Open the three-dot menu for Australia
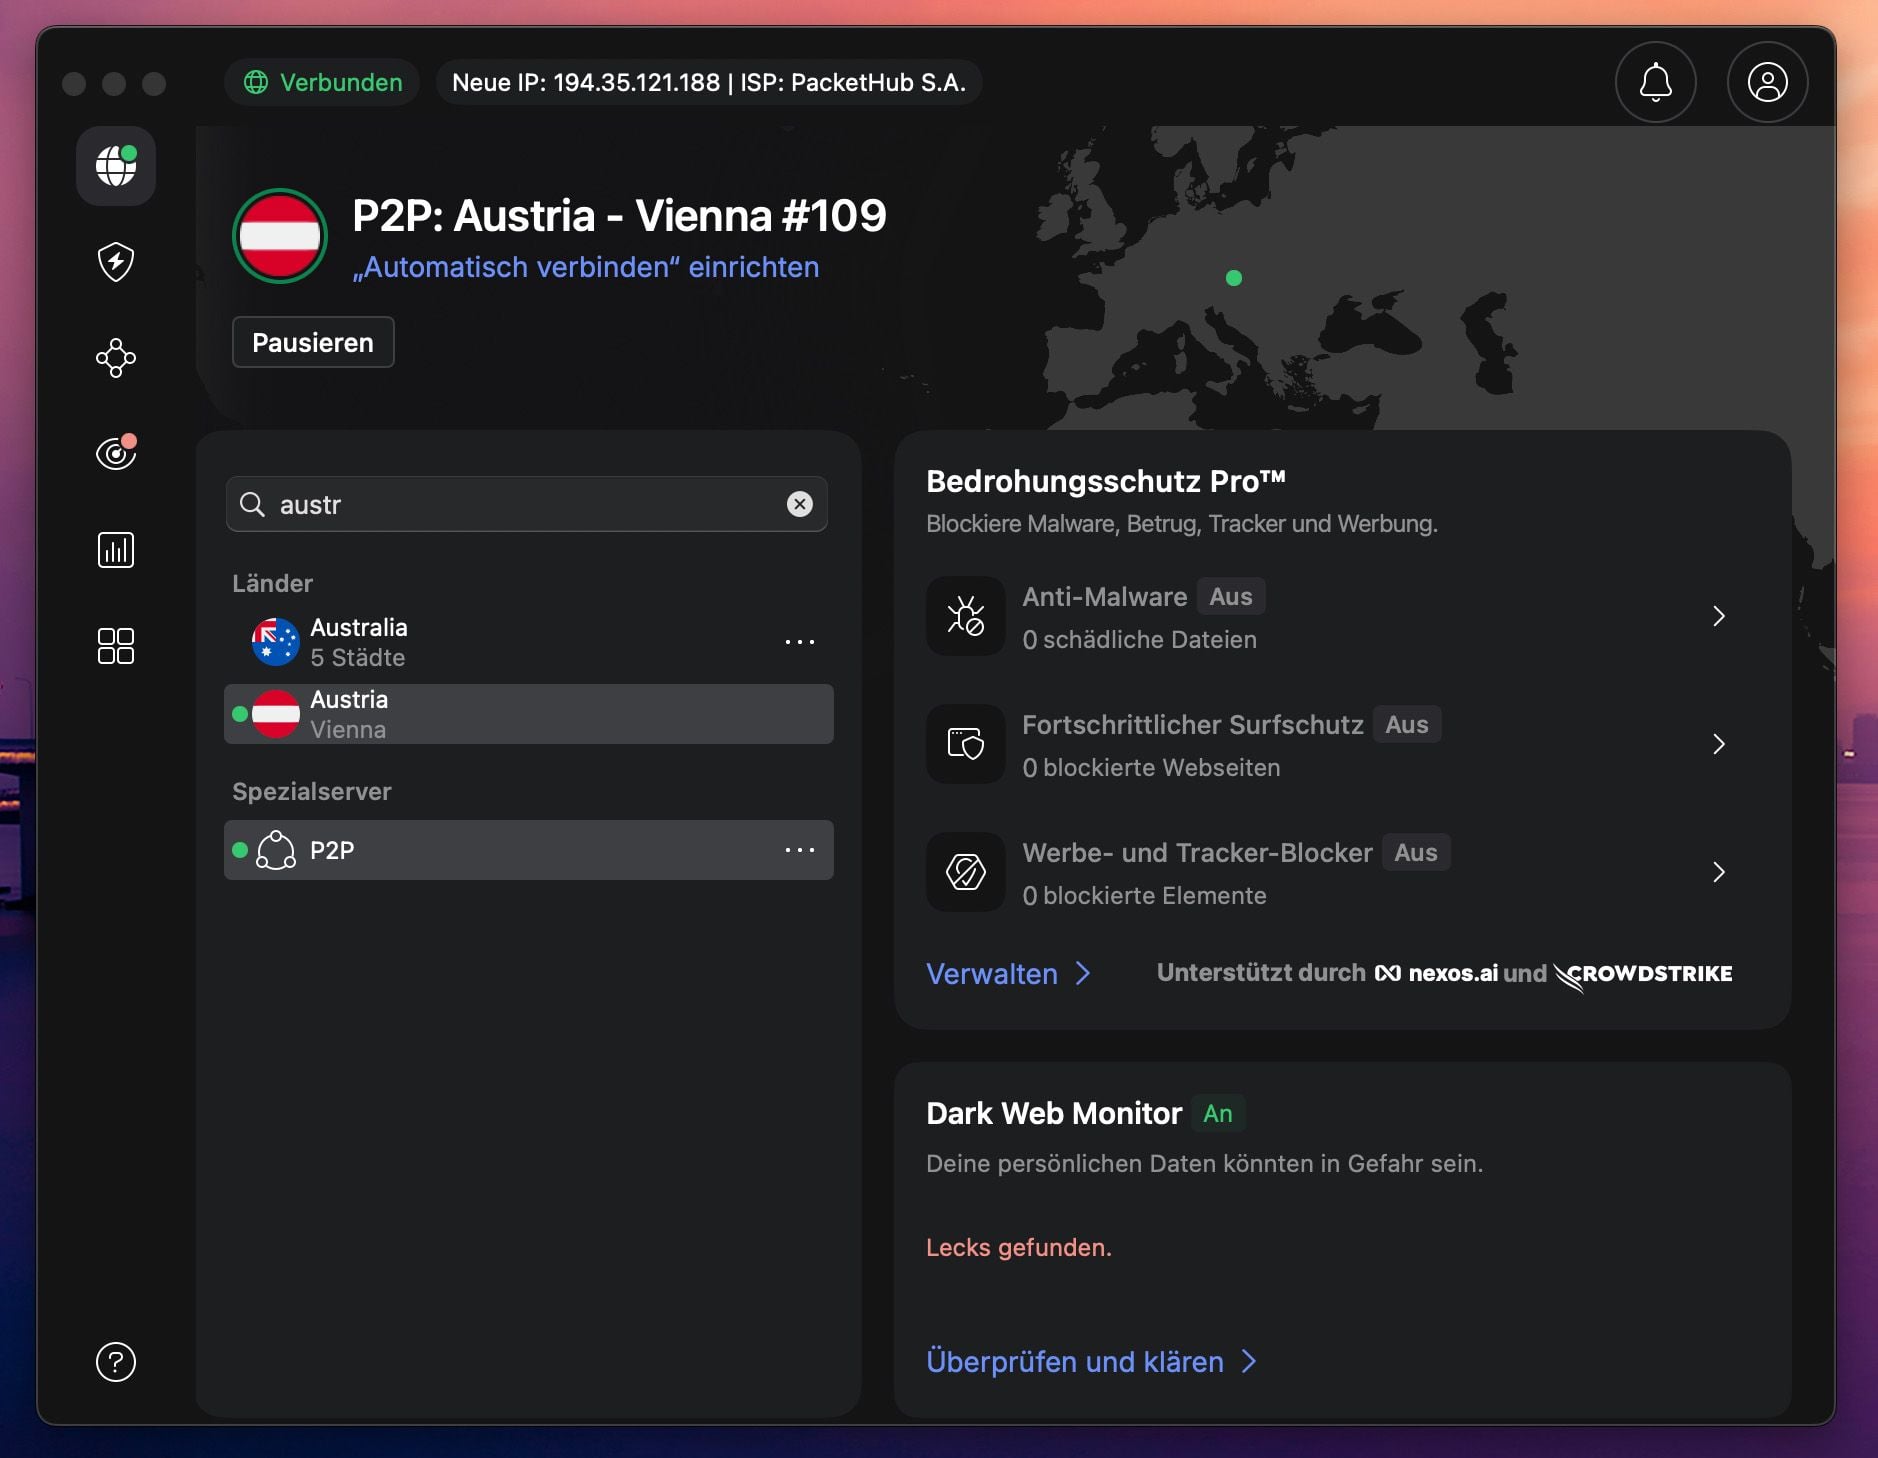The image size is (1878, 1458). coord(801,641)
